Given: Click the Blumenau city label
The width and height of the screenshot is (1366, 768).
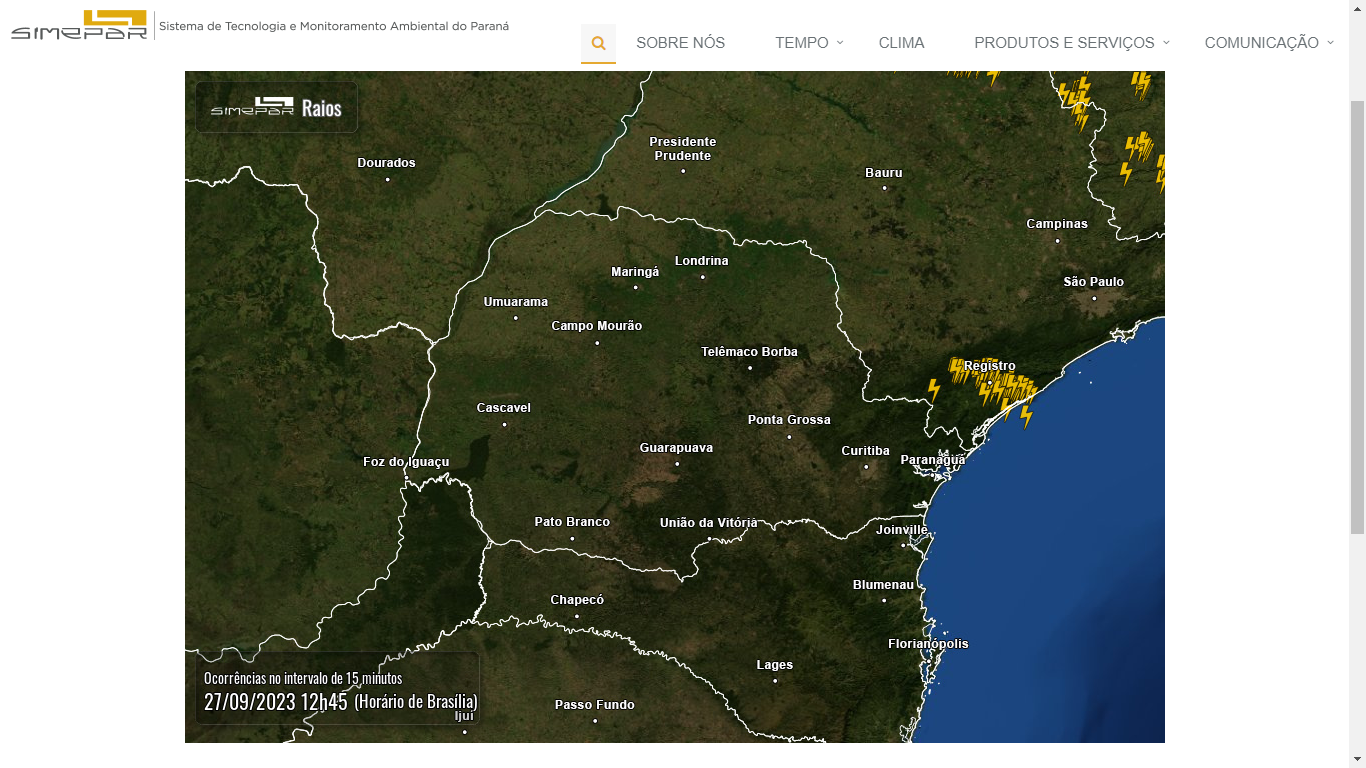Looking at the screenshot, I should (884, 585).
